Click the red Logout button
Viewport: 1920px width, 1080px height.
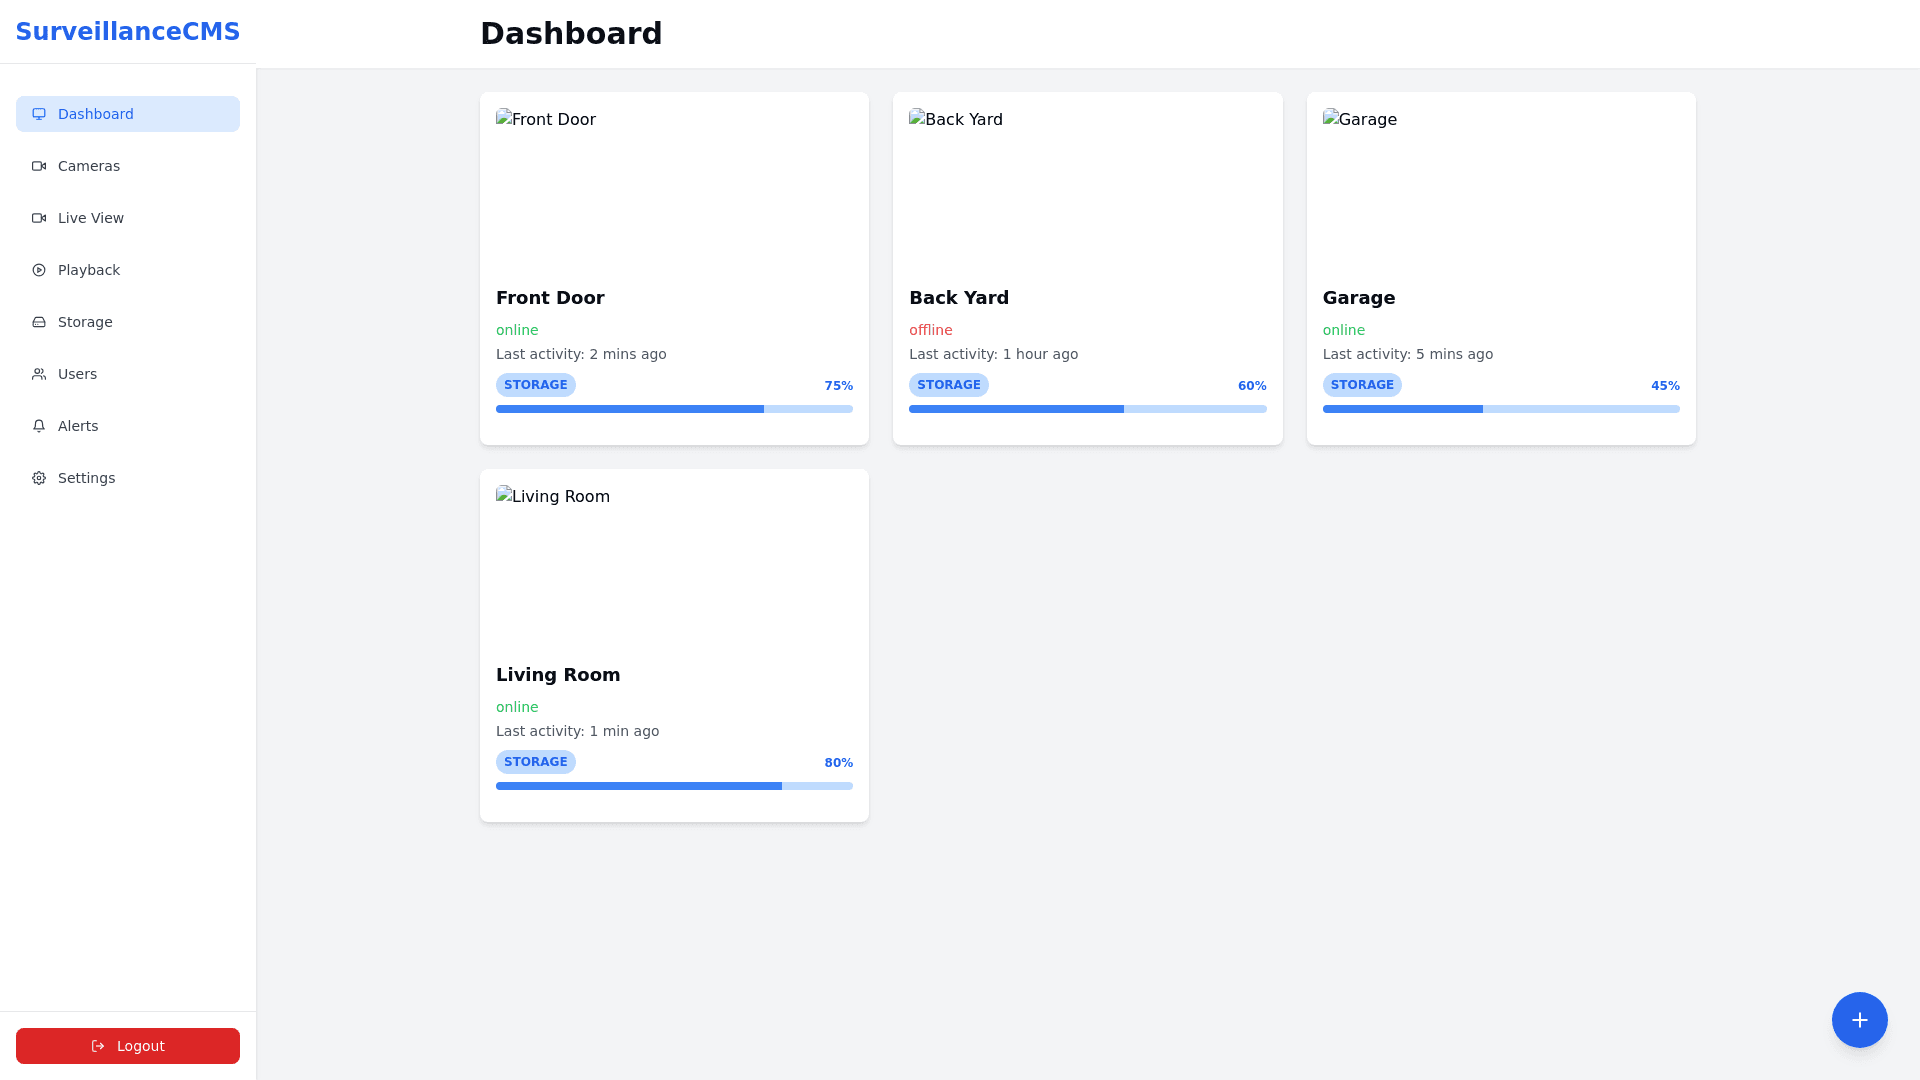click(127, 1046)
